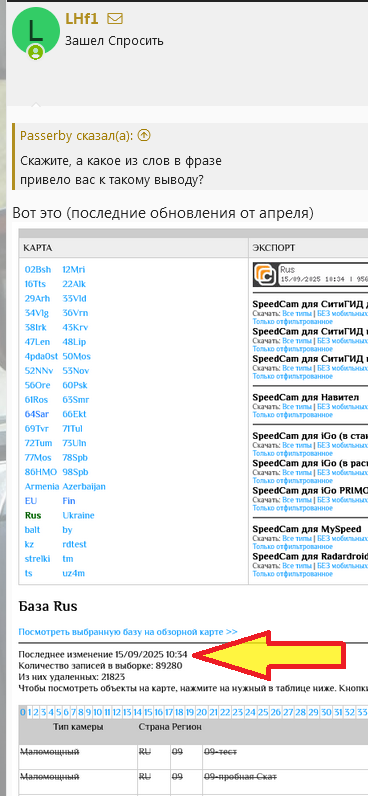Click the "Тип камеры" column header
368x796 pixels.
point(78,727)
